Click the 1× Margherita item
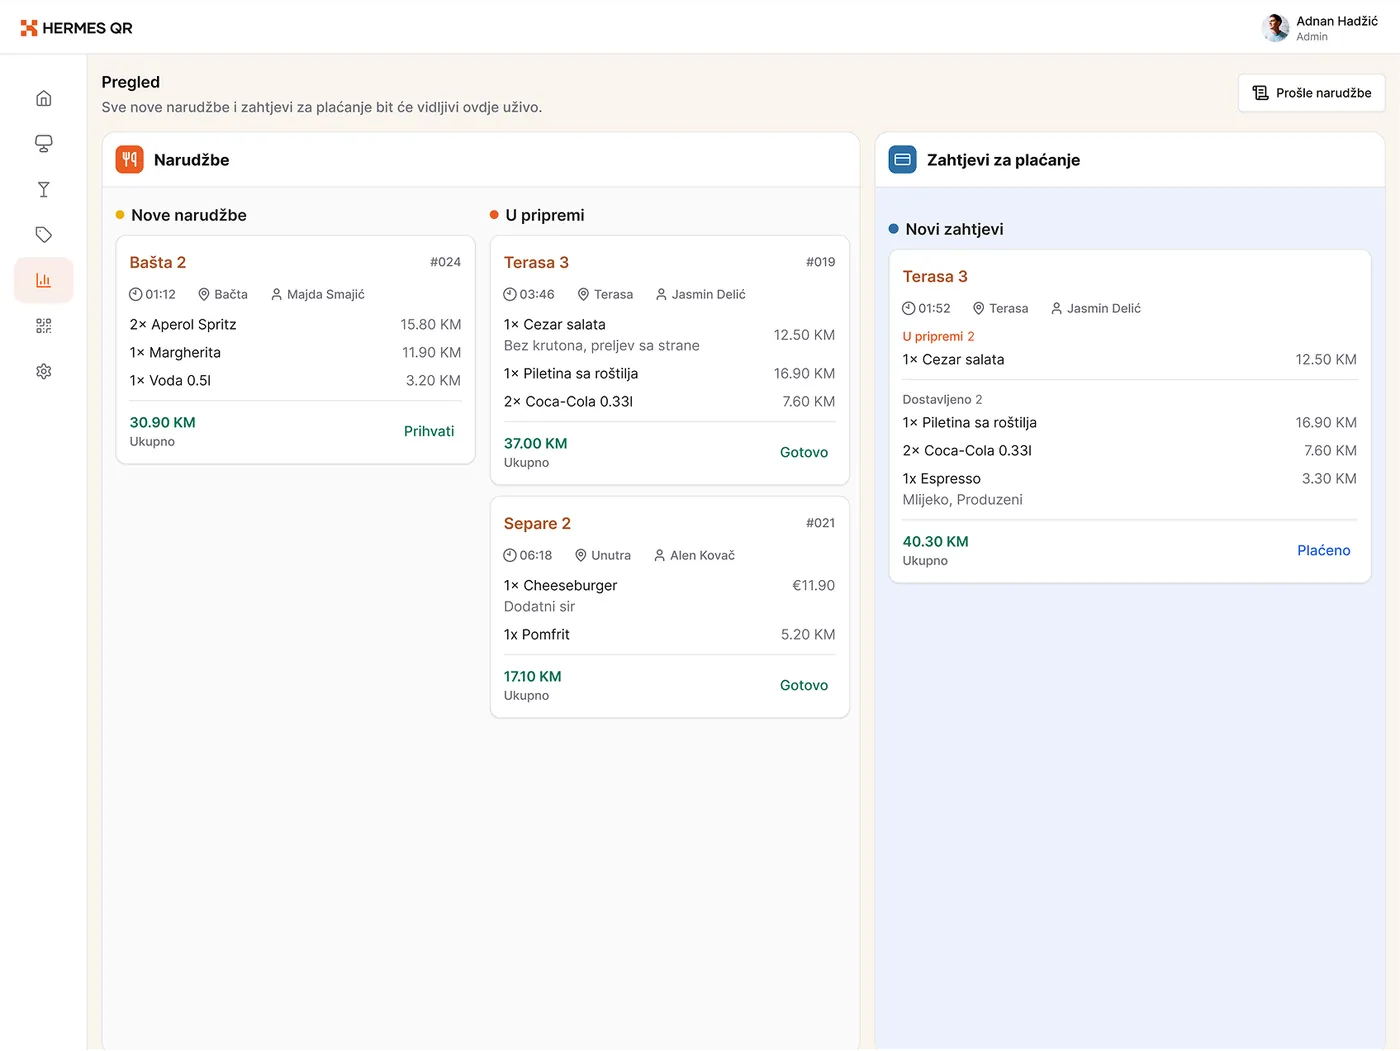Viewport: 1400px width, 1051px height. (175, 352)
